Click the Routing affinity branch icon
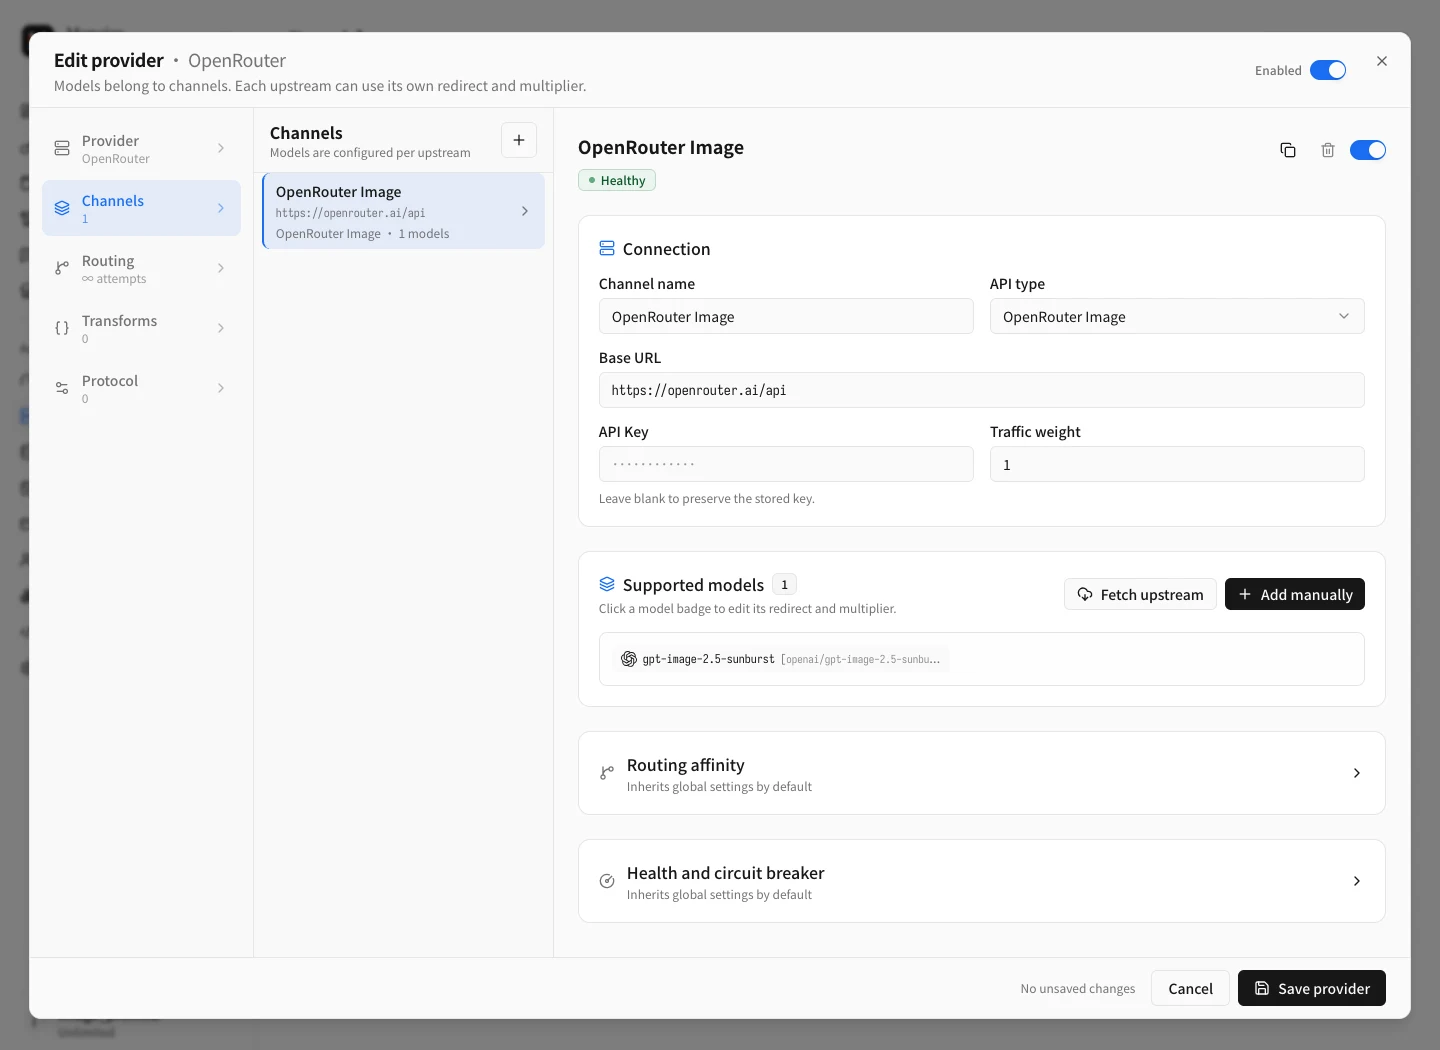Screen dimensions: 1440x1050 tap(607, 773)
